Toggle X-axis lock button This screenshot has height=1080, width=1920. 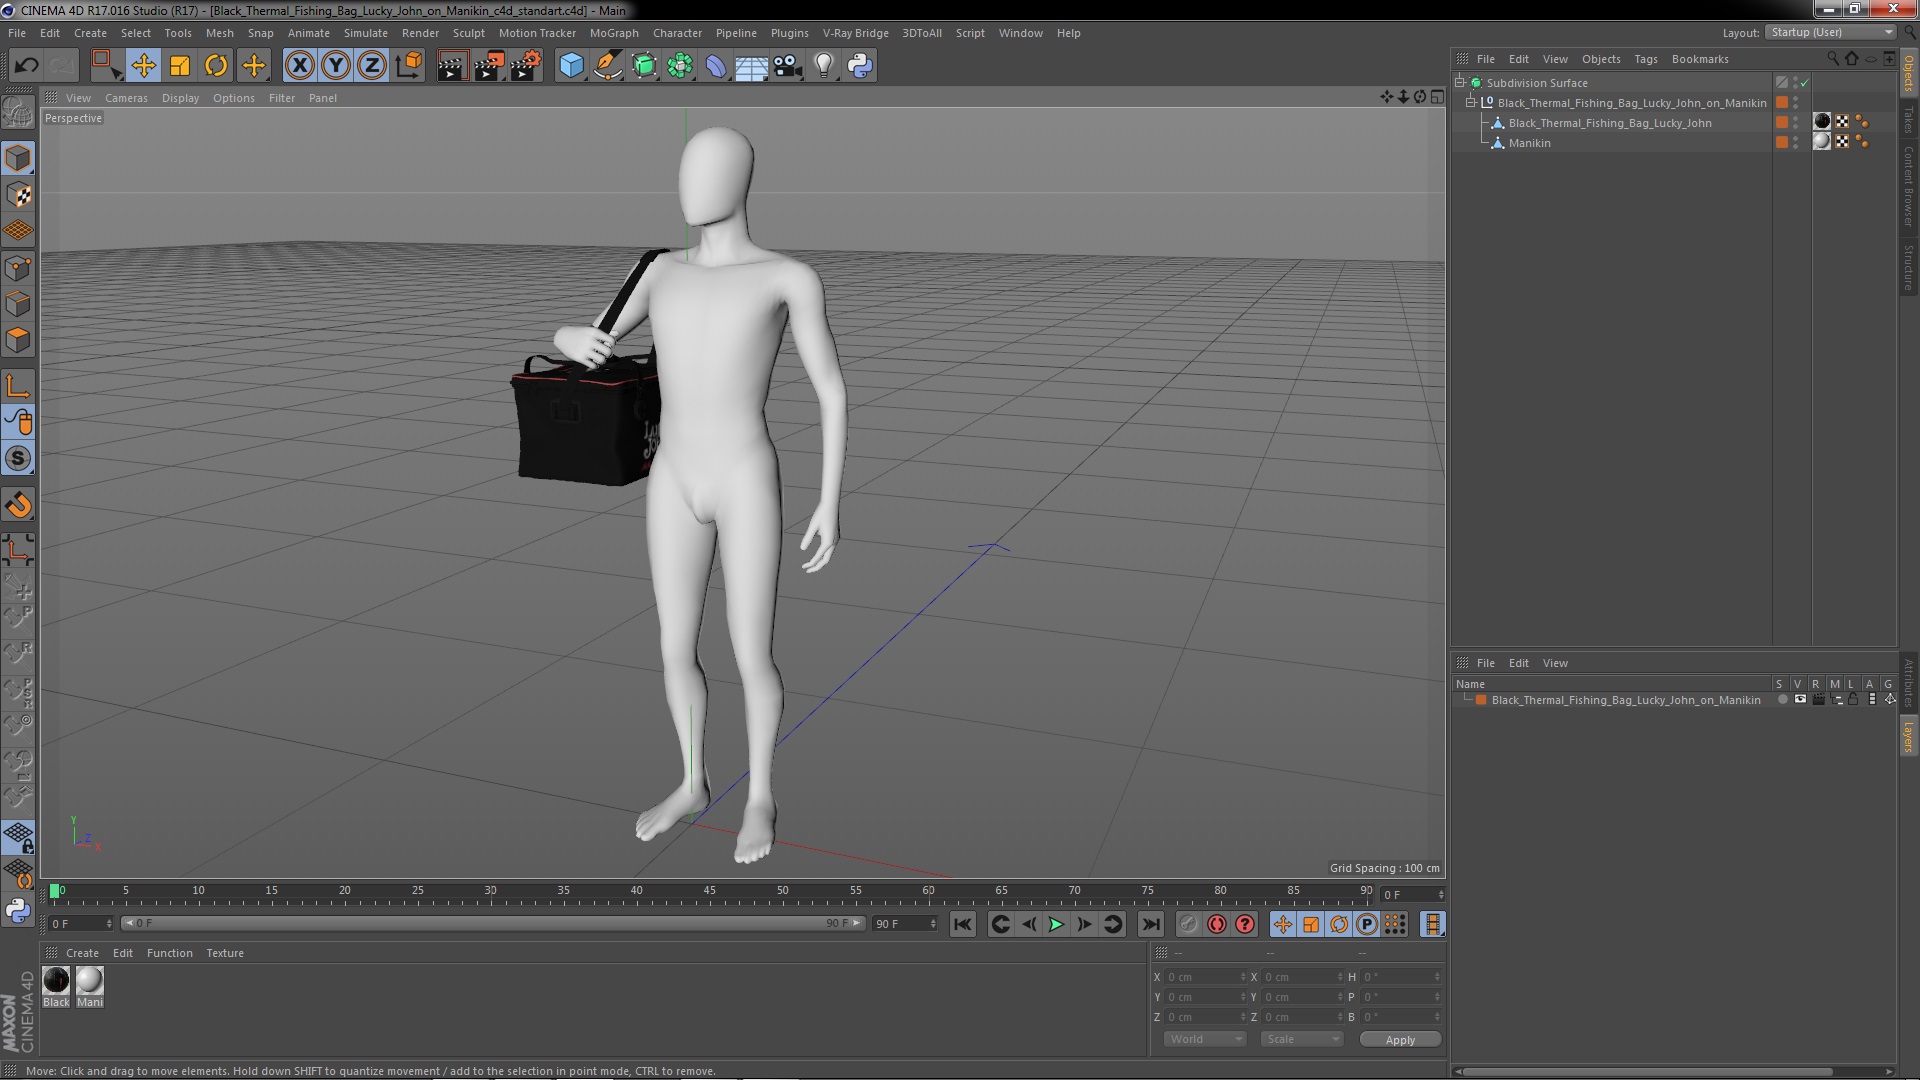click(x=299, y=66)
